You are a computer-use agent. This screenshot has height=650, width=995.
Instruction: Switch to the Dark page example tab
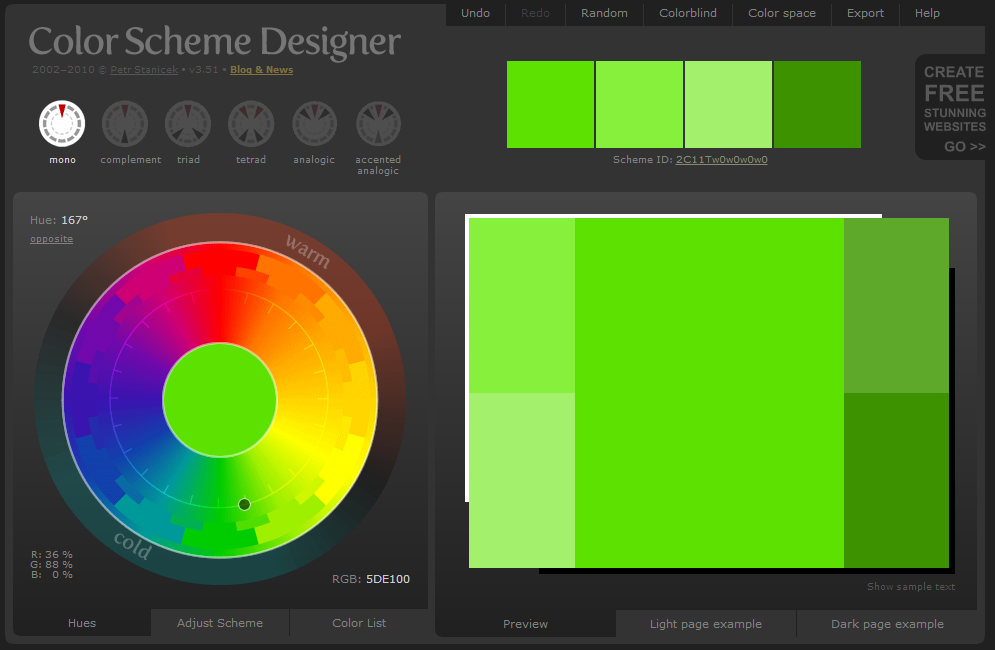pyautogui.click(x=886, y=623)
